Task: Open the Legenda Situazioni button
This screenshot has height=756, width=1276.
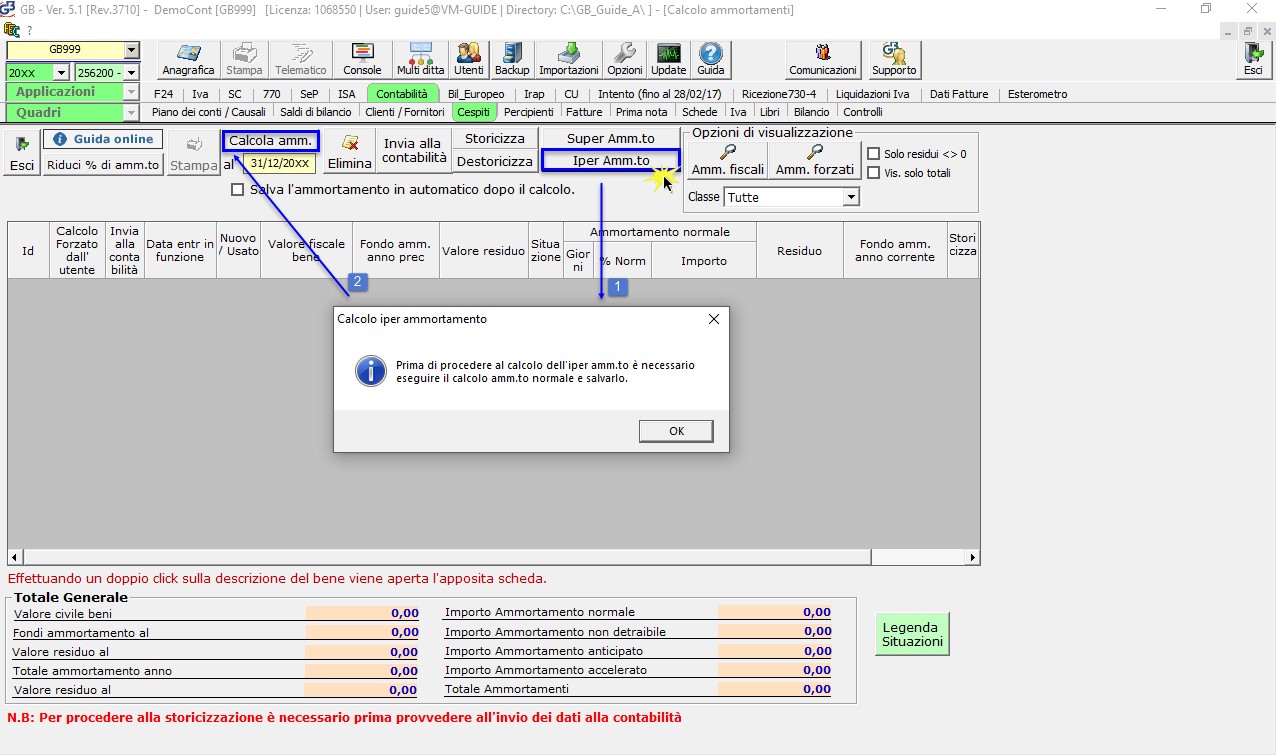Action: [x=912, y=633]
